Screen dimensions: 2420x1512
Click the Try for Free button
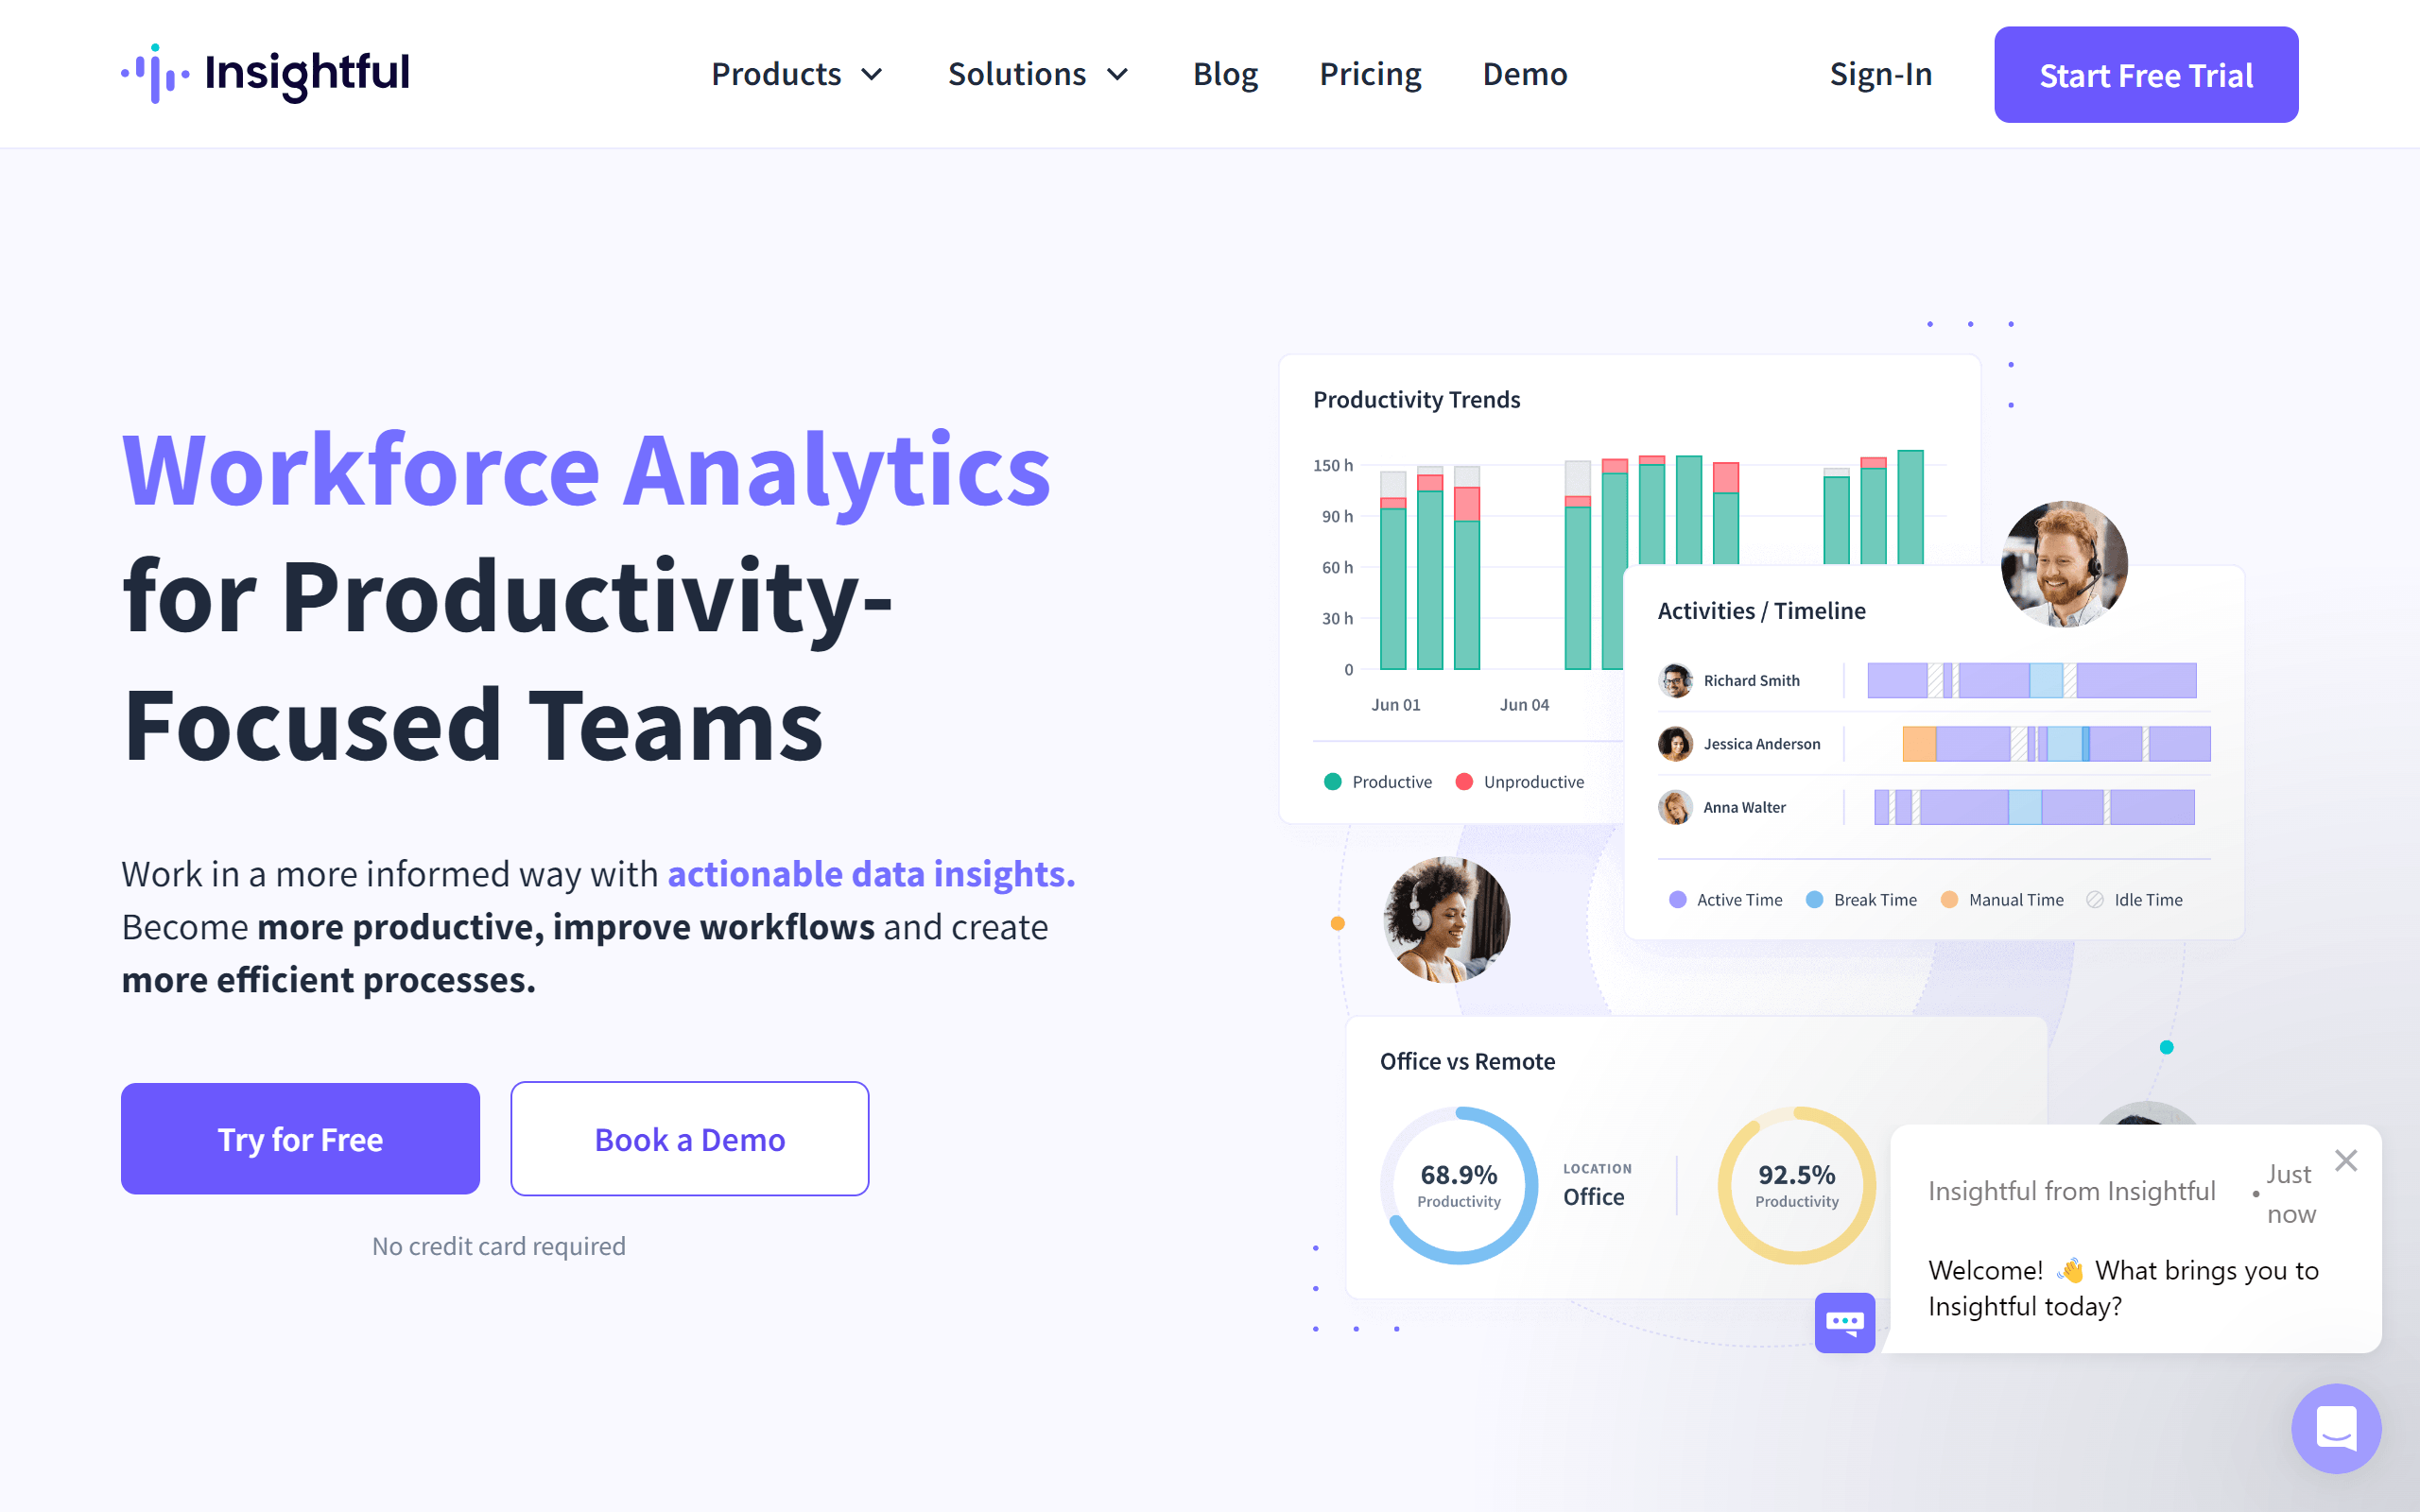point(300,1140)
